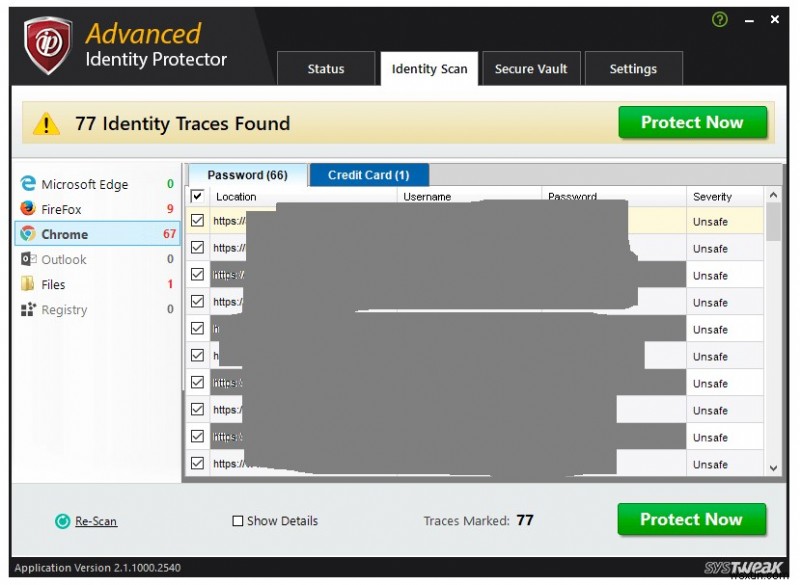Select the Registry icon in sidebar
The height and width of the screenshot is (585, 800).
coord(28,310)
